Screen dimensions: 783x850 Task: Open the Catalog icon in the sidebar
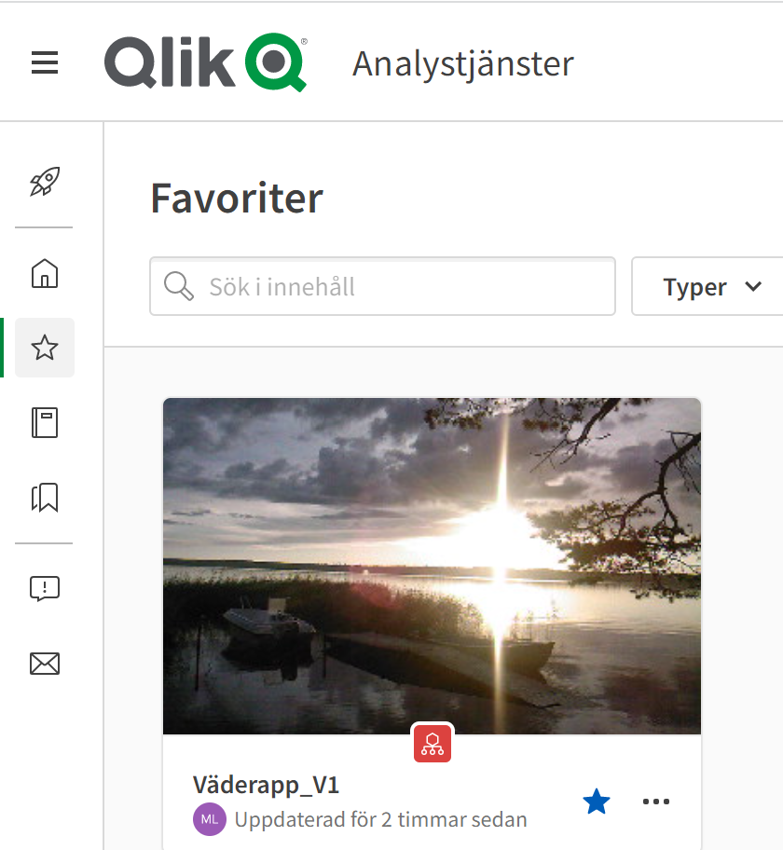click(44, 422)
